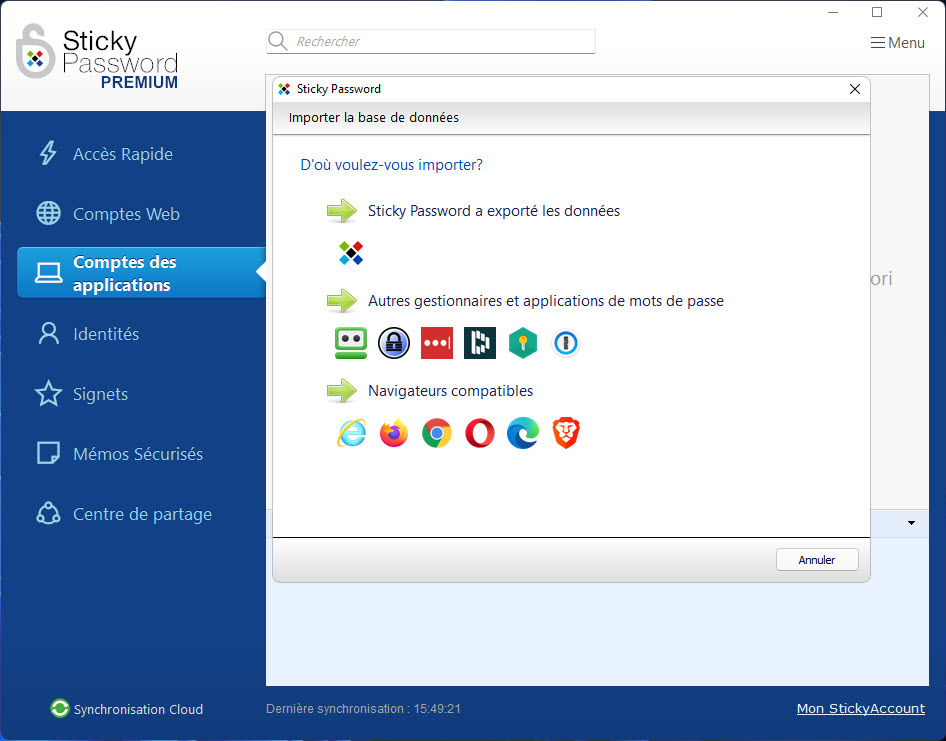Choose the Sticky Password exported data icon

click(x=351, y=253)
